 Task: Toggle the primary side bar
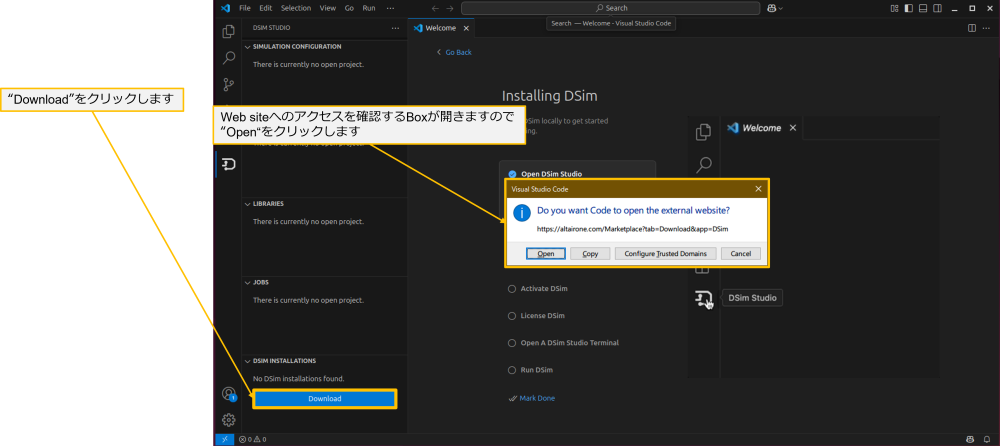pyautogui.click(x=908, y=8)
